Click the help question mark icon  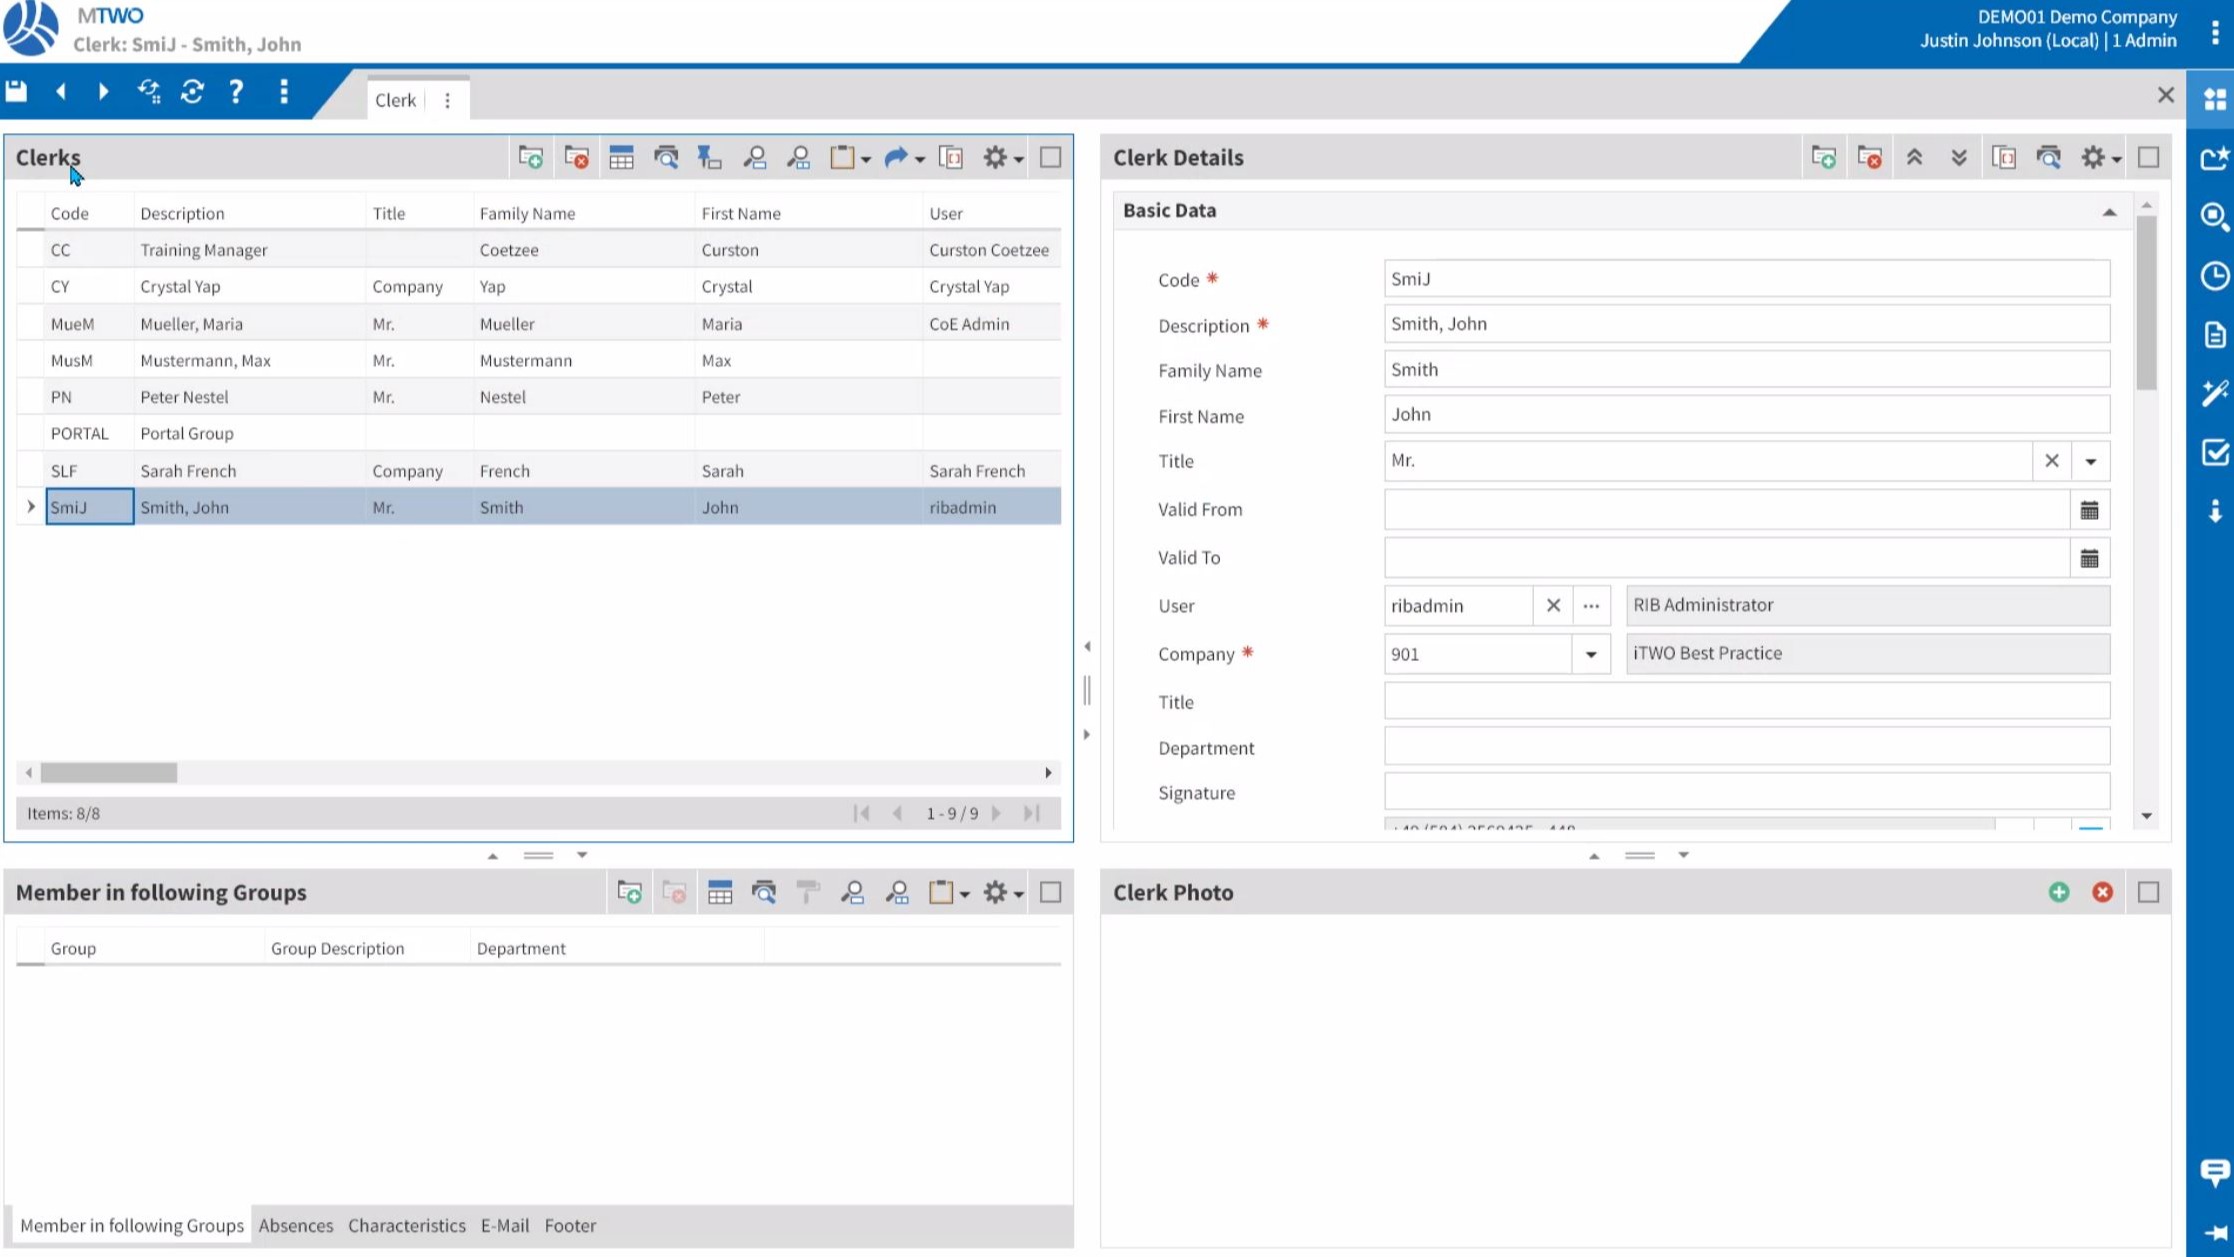[x=236, y=92]
